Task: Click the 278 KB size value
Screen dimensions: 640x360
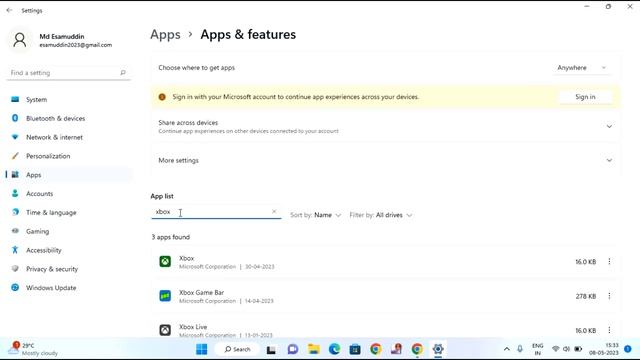Action: pyautogui.click(x=586, y=296)
